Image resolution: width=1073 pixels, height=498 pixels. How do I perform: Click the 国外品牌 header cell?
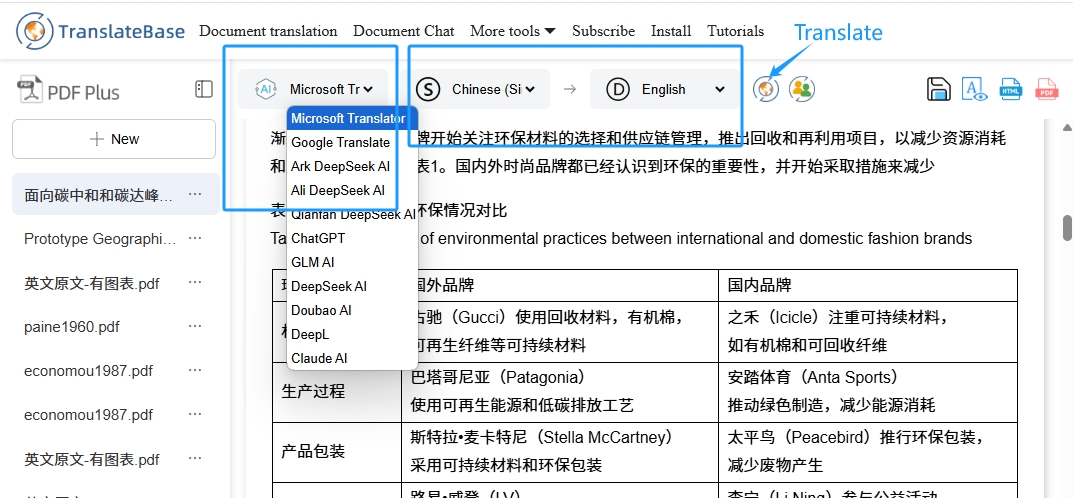tap(560, 285)
